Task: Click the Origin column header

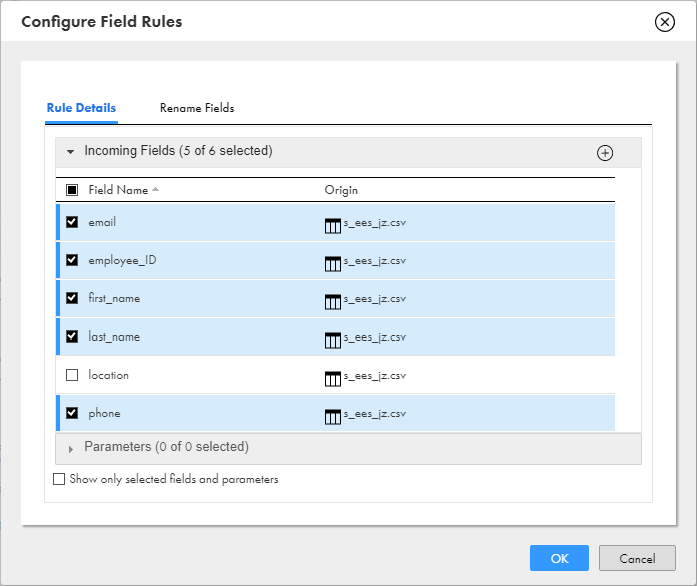Action: pyautogui.click(x=341, y=190)
